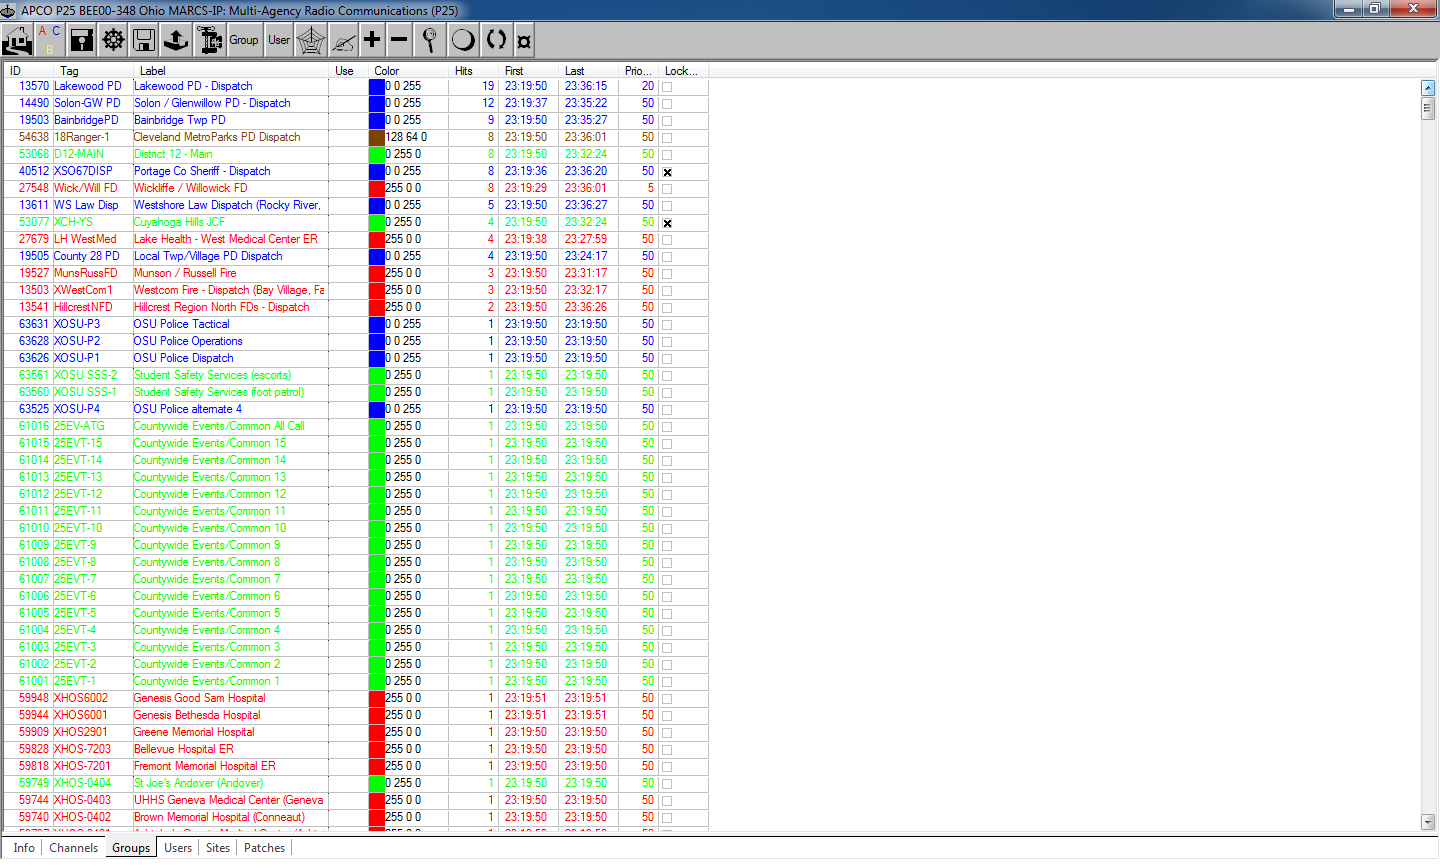Screen dimensions: 1440x868
Task: Click the white floppy save icon
Action: (144, 40)
